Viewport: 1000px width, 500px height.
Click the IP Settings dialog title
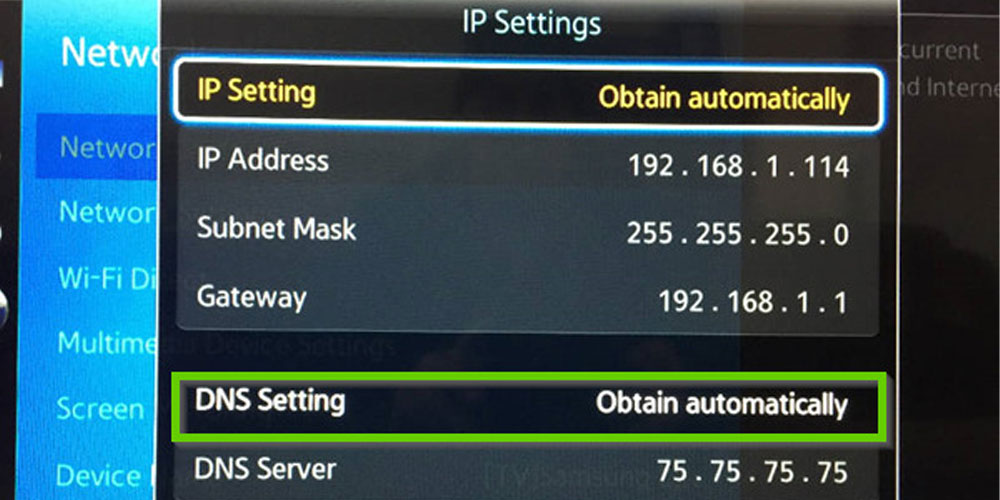pos(531,24)
